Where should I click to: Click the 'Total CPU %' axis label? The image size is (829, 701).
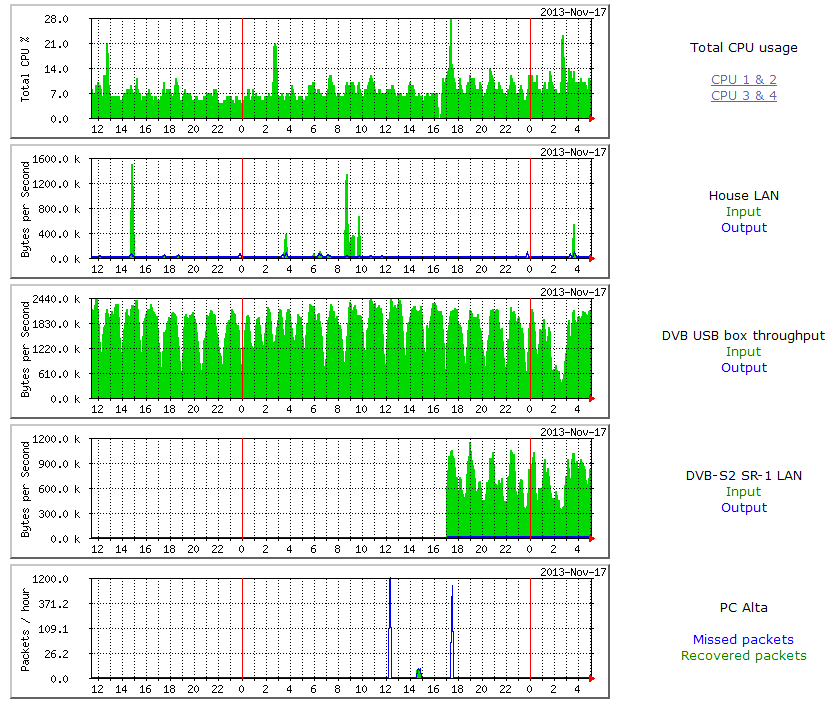pyautogui.click(x=25, y=69)
